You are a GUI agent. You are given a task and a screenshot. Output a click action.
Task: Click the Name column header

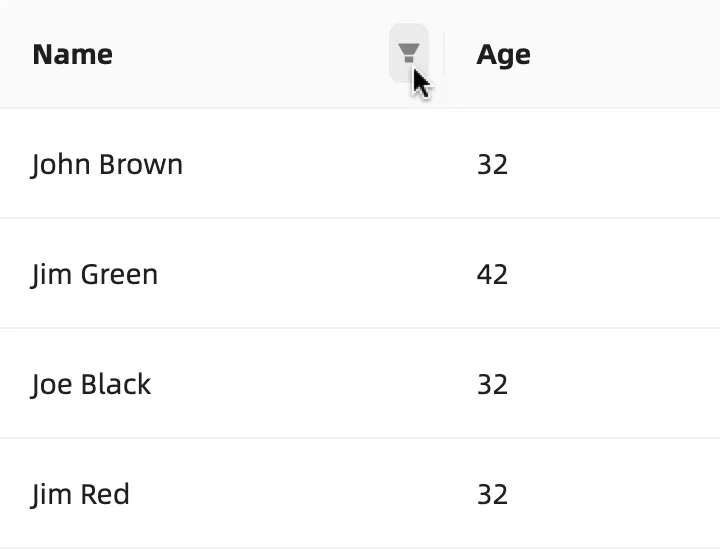(x=72, y=54)
